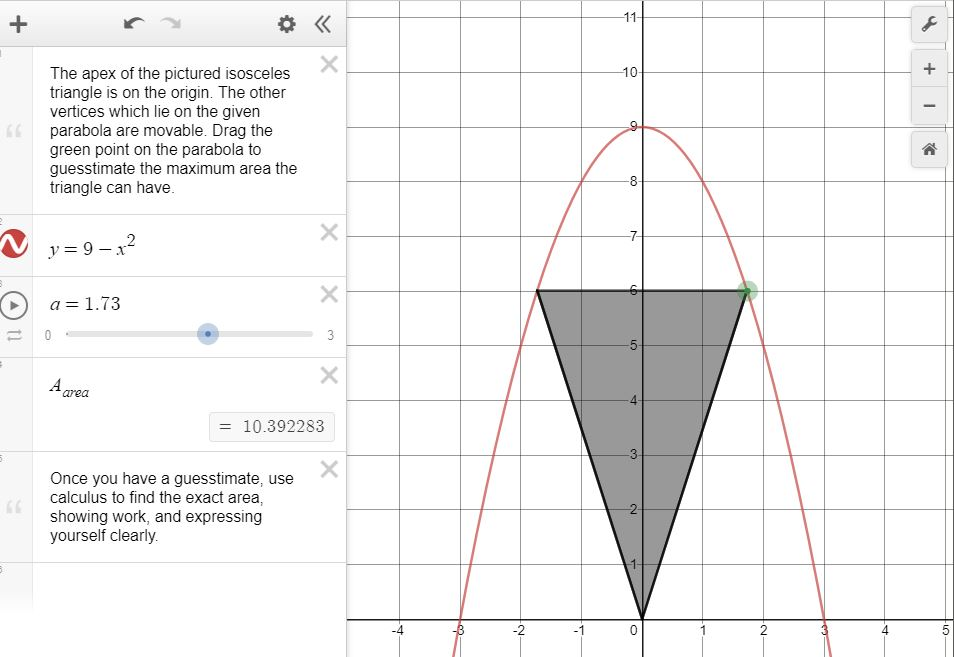954x657 pixels.
Task: Toggle visibility of the parabola's colored icon
Action: tap(14, 243)
